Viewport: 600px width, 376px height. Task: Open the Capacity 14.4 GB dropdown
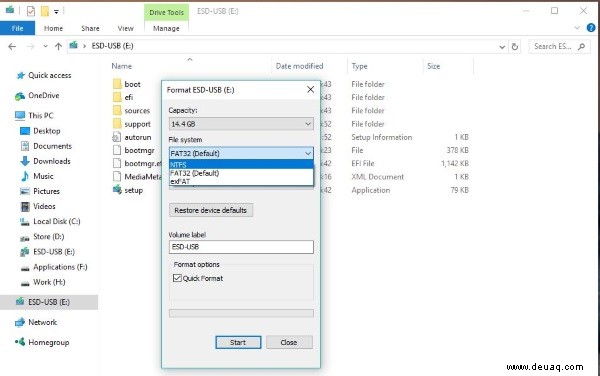(x=241, y=124)
